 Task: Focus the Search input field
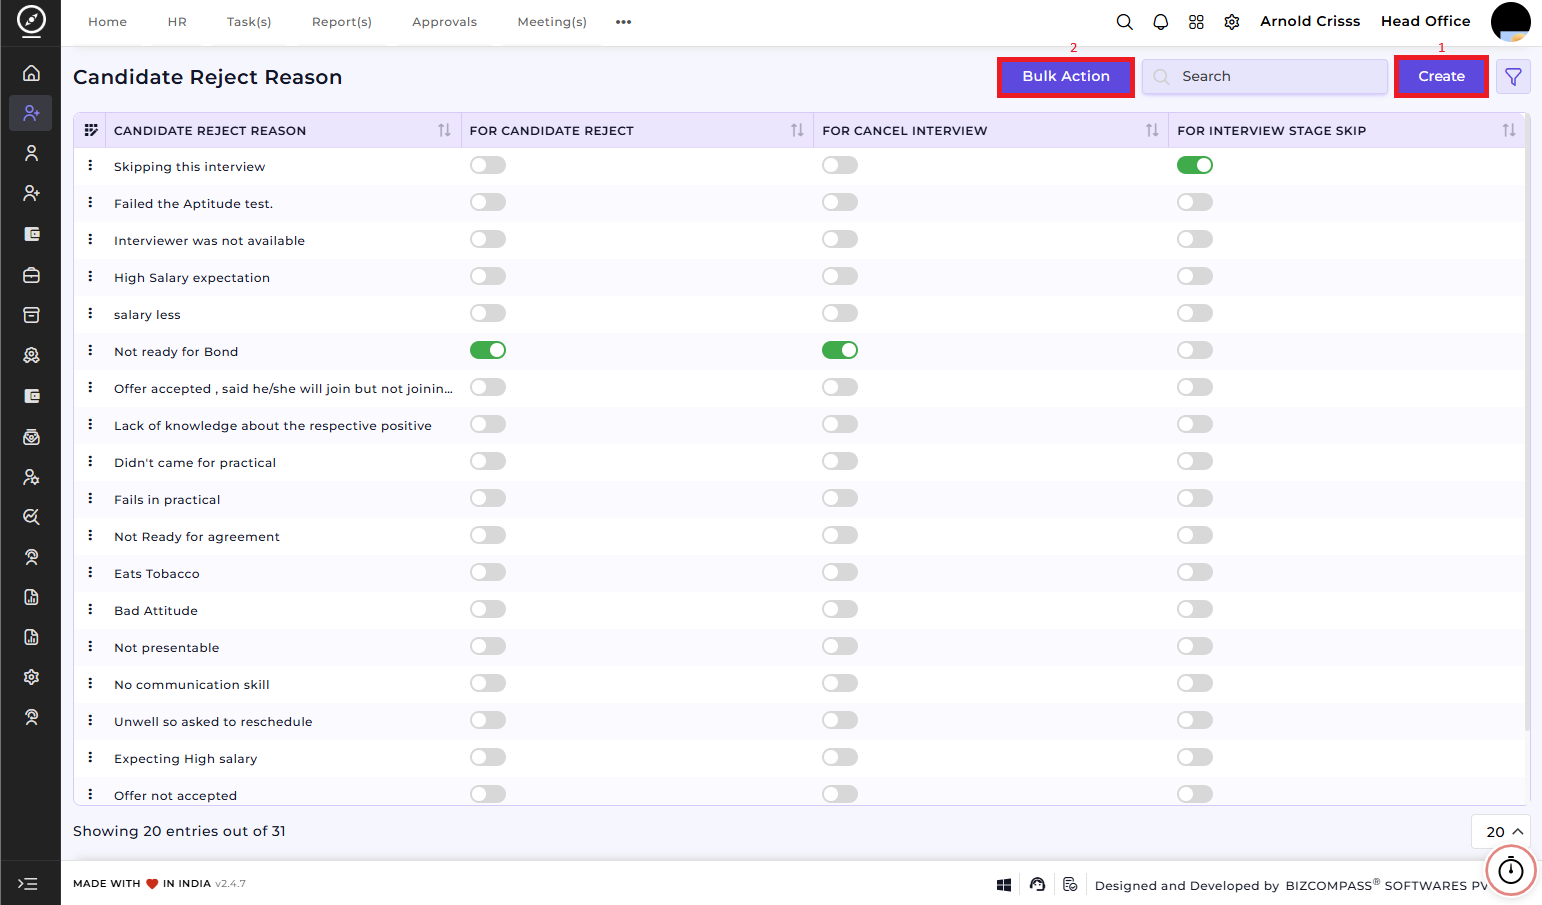tap(1265, 77)
